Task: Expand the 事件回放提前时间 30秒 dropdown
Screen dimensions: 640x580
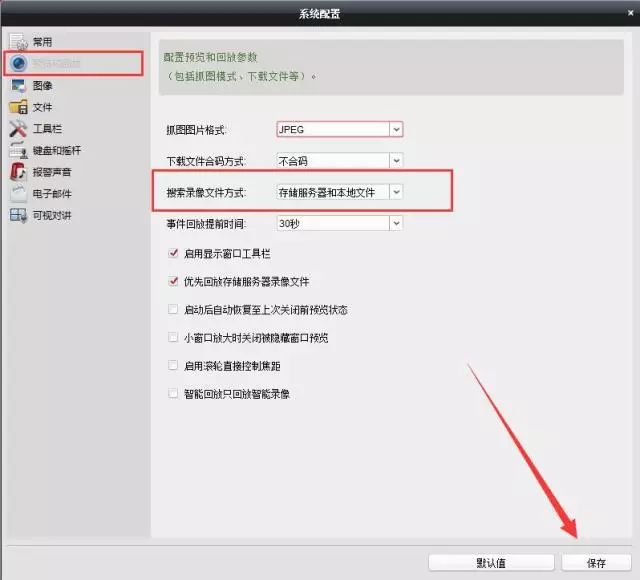Action: tap(339, 223)
